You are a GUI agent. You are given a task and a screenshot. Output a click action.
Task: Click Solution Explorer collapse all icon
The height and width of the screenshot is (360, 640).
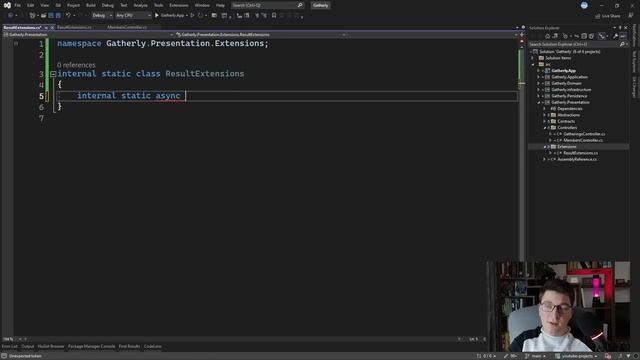(584, 36)
